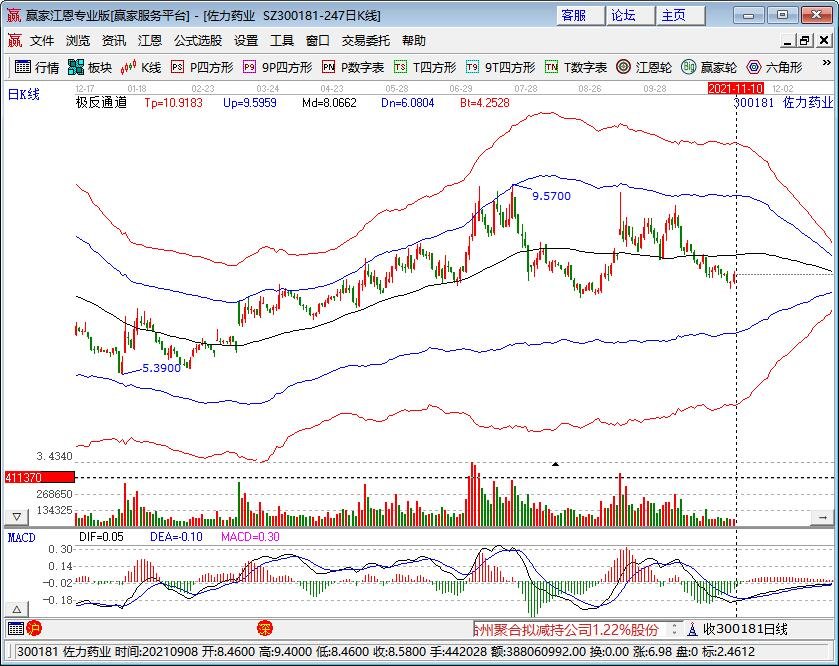The height and width of the screenshot is (666, 839).
Task: Click the 沪 Shanghai index status icon
Action: click(33, 629)
